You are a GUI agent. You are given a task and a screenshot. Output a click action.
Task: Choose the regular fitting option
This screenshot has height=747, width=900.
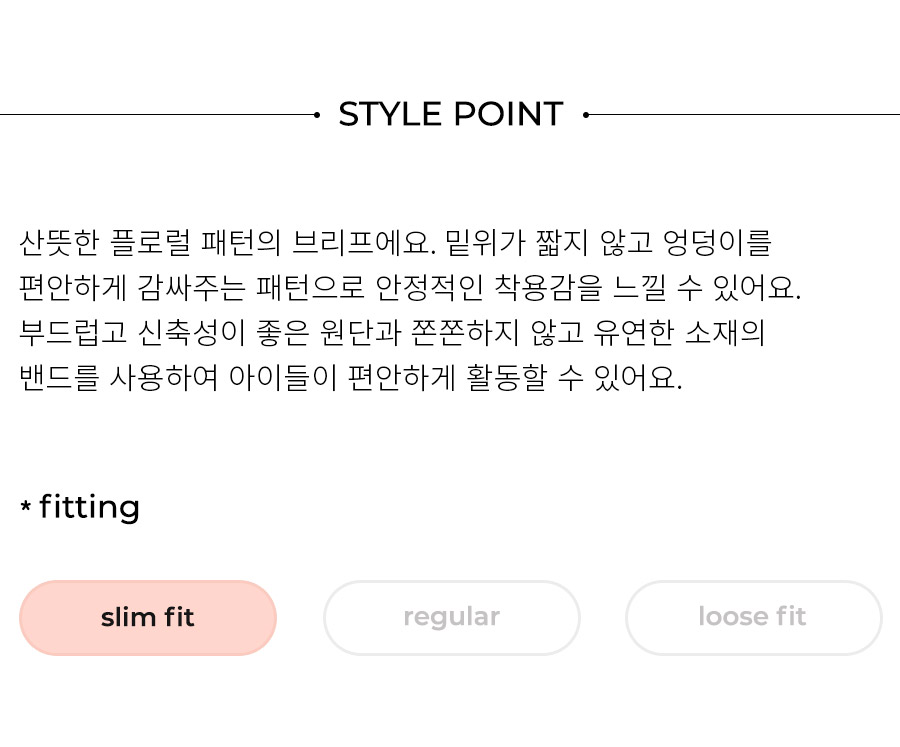[452, 617]
